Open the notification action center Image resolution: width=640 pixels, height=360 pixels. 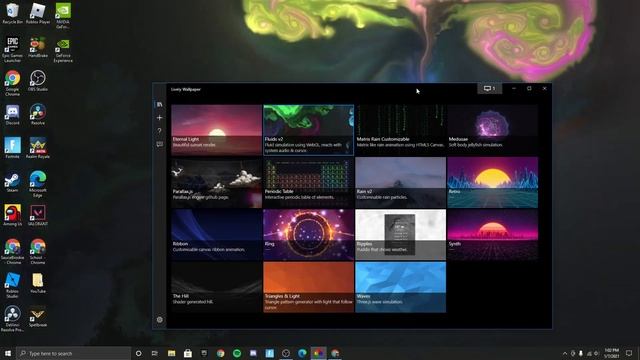tap(629, 353)
